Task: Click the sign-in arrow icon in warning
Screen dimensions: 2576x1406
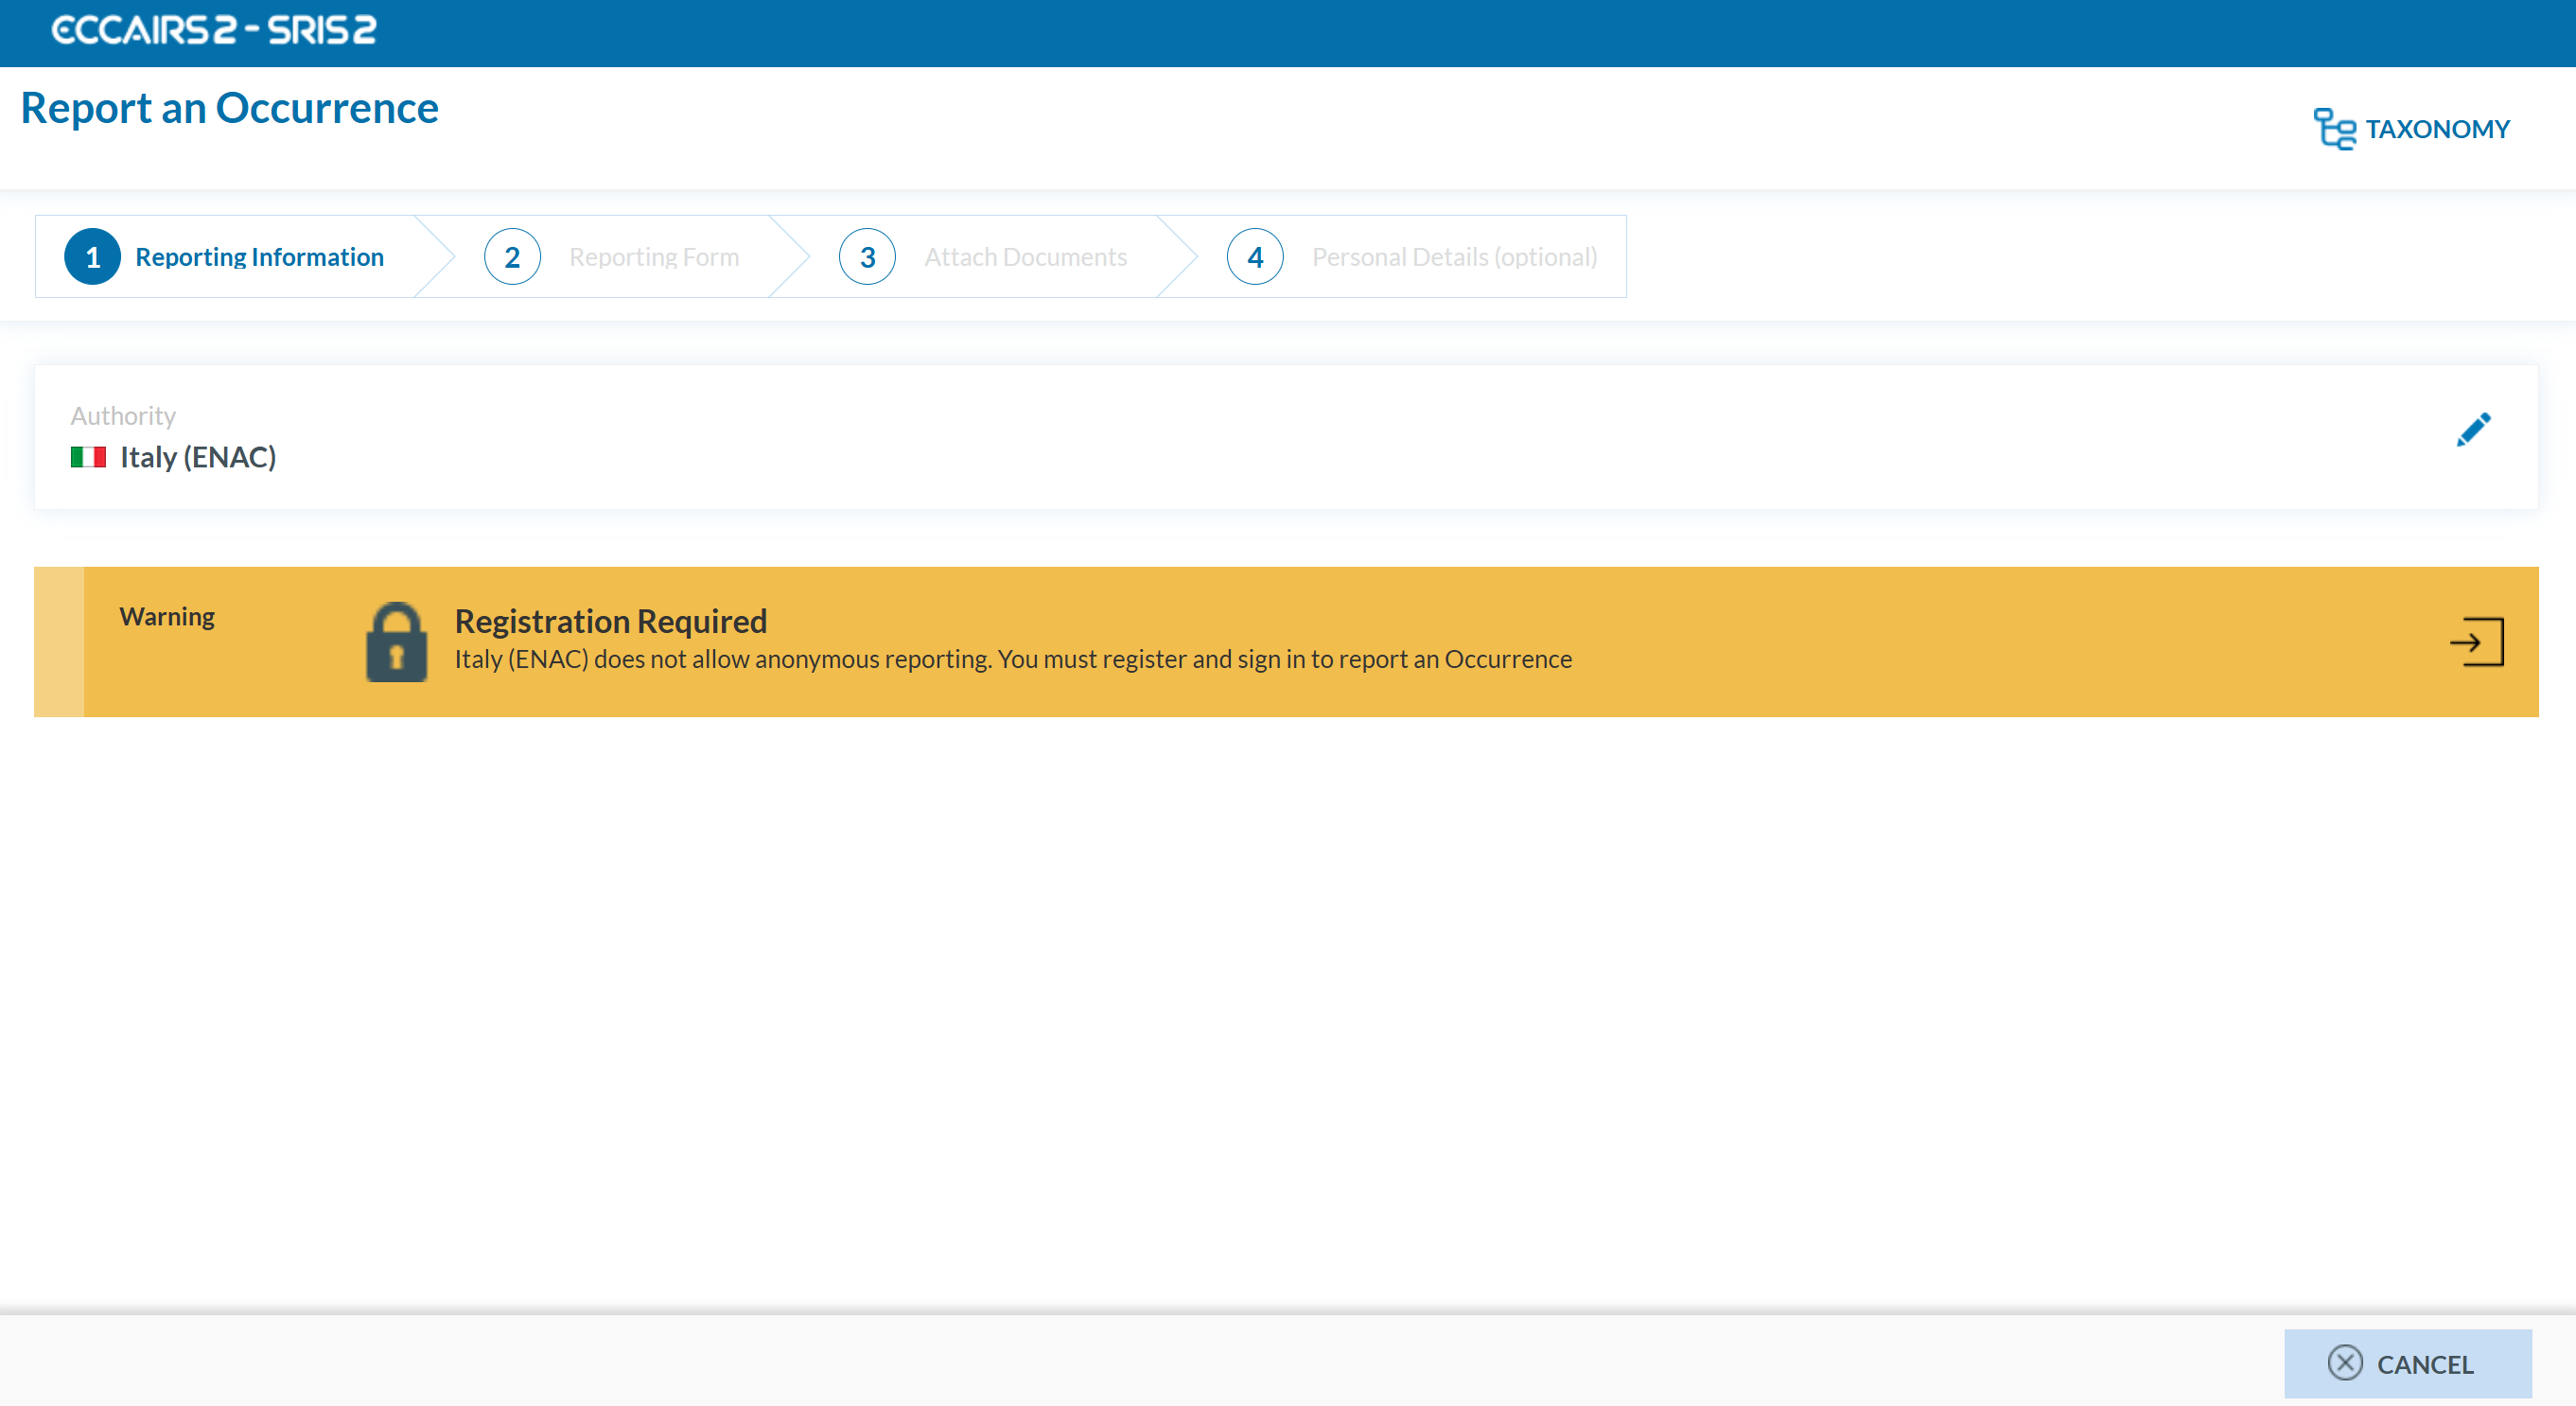Action: (x=2476, y=642)
